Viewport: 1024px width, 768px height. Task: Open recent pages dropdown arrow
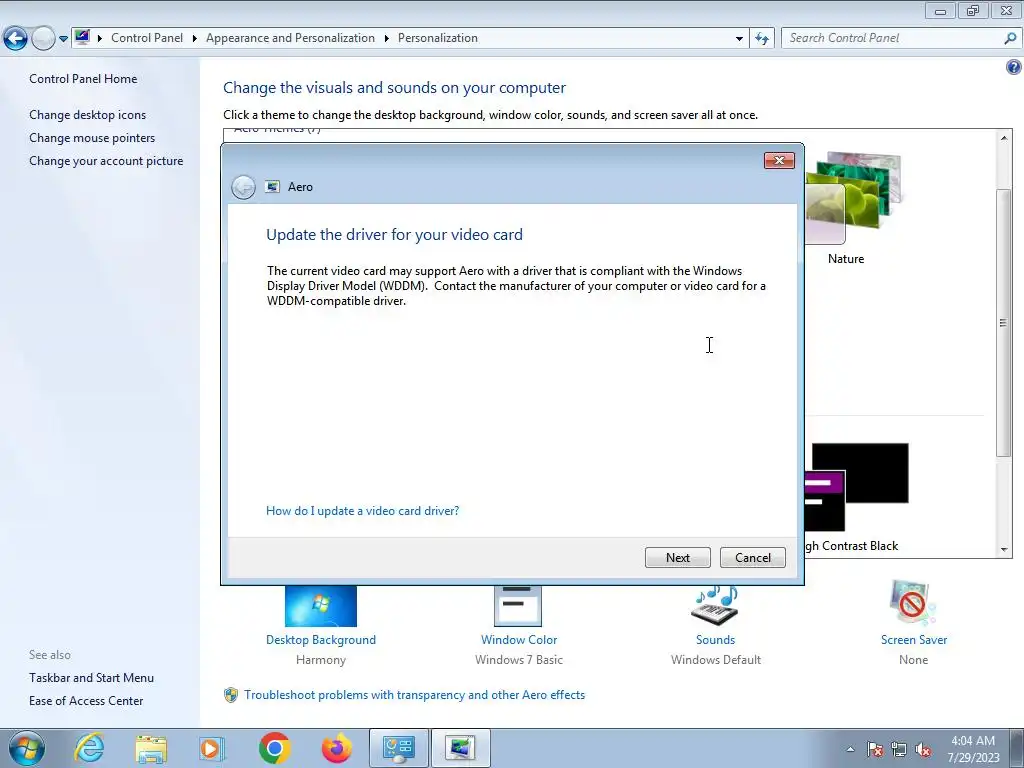coord(63,39)
